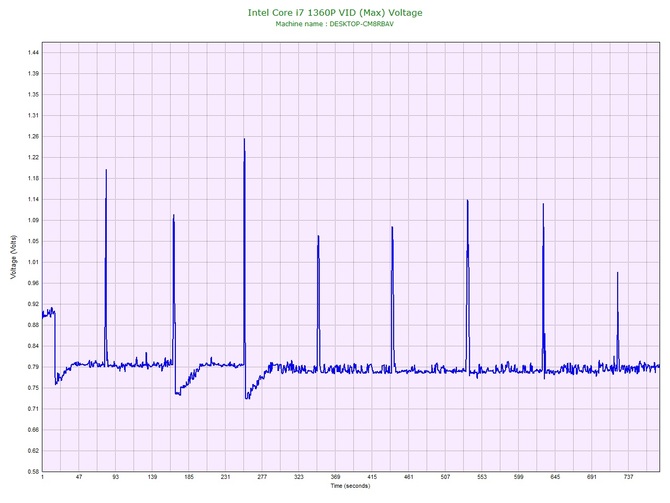Click the 0.71 value on the voltage axis
This screenshot has height=503, width=670.
pyautogui.click(x=33, y=409)
